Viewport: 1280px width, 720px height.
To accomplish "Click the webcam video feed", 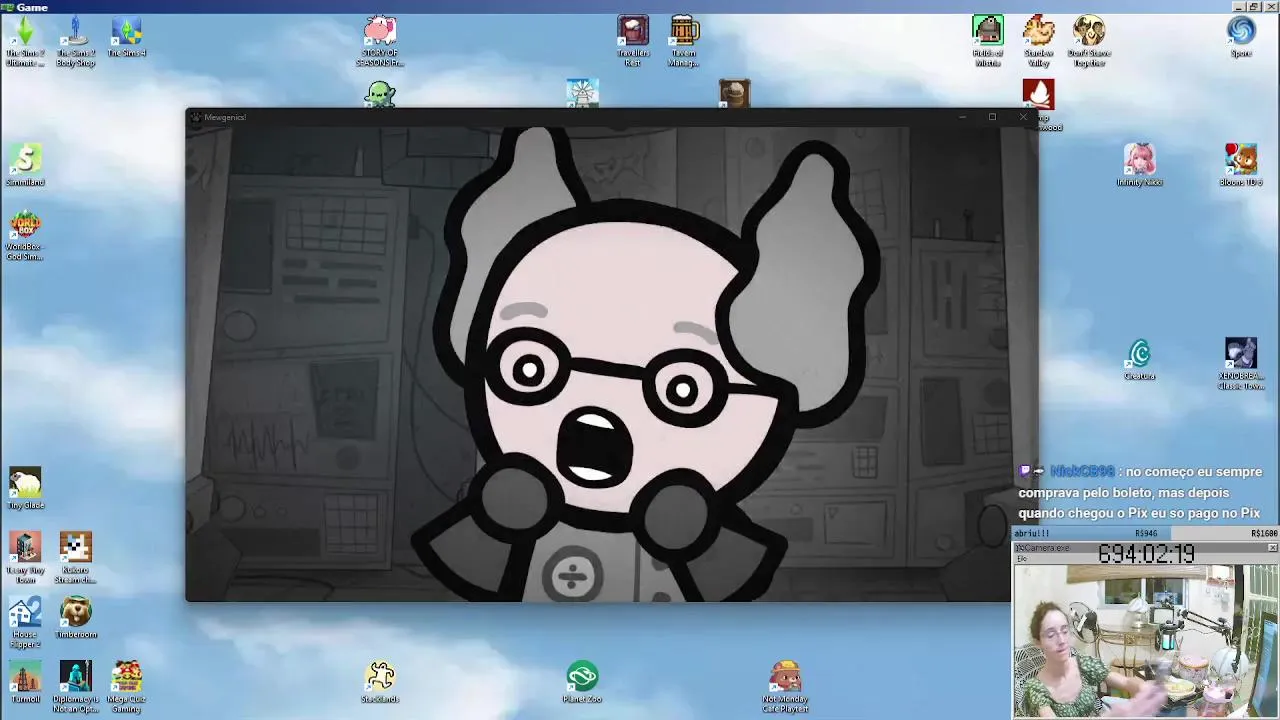I will click(x=1146, y=640).
